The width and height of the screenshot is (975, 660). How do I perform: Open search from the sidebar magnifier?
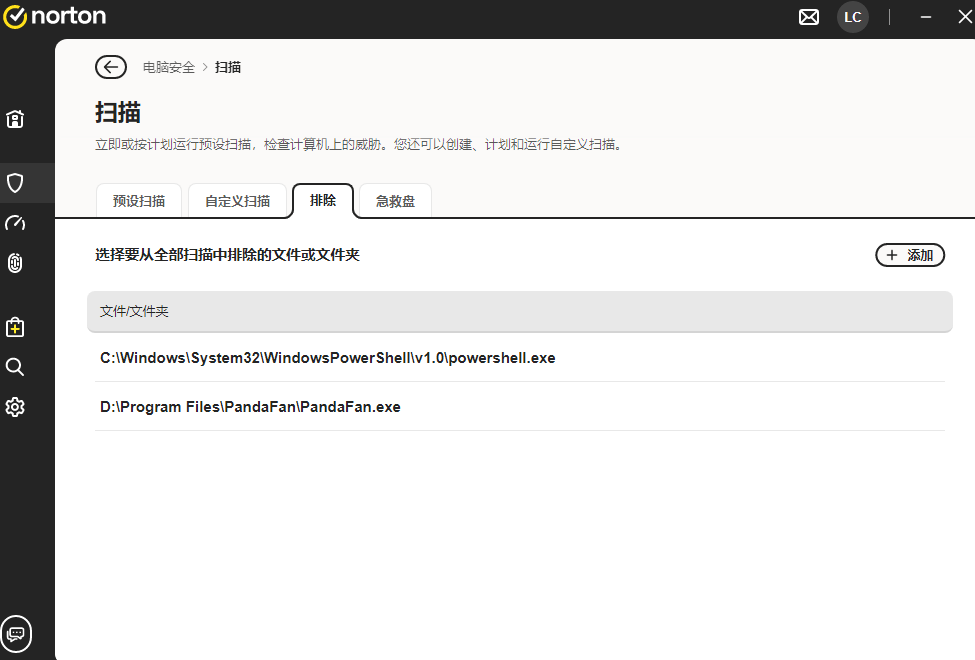click(x=15, y=367)
